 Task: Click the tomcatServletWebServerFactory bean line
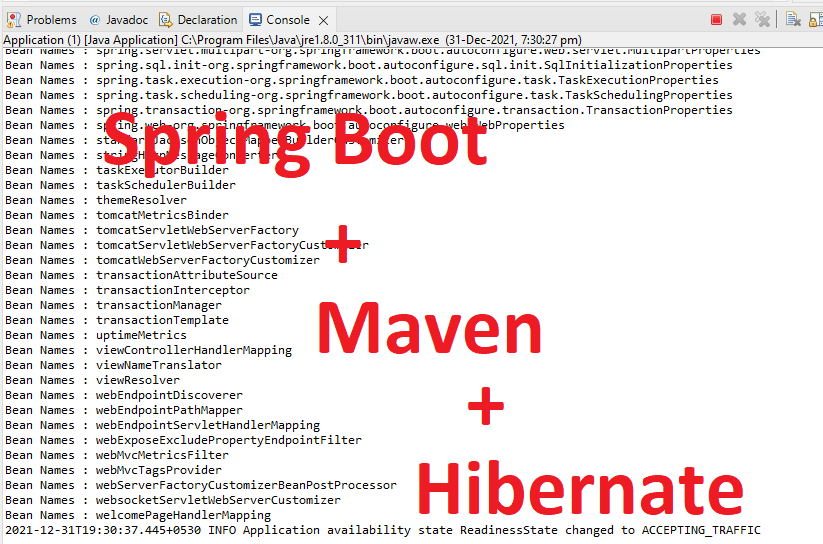pos(152,230)
